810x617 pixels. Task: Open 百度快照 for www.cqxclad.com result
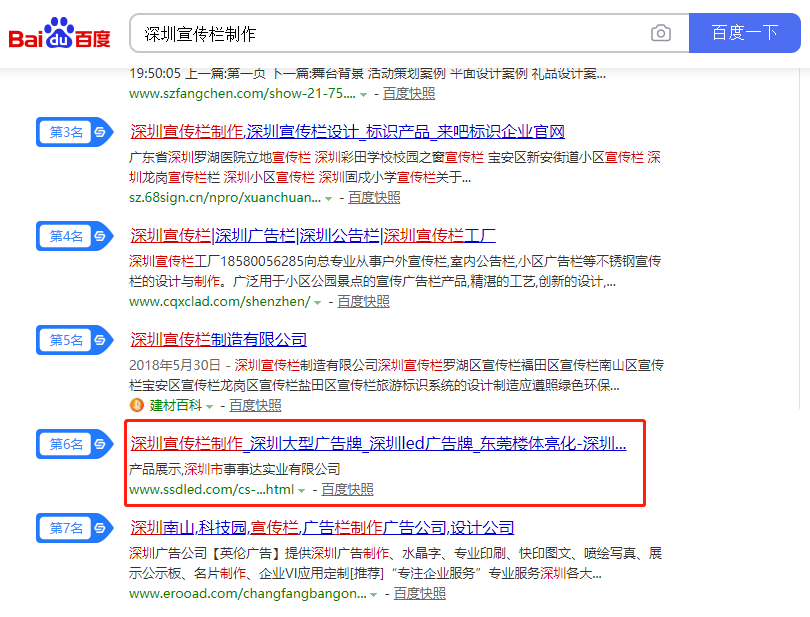[363, 301]
